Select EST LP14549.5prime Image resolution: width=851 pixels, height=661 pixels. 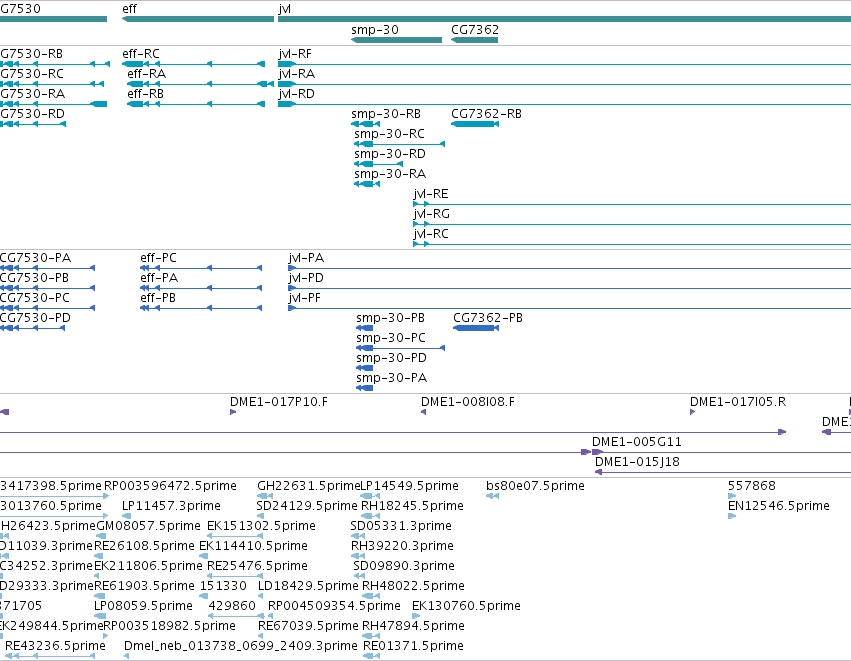coord(370,497)
